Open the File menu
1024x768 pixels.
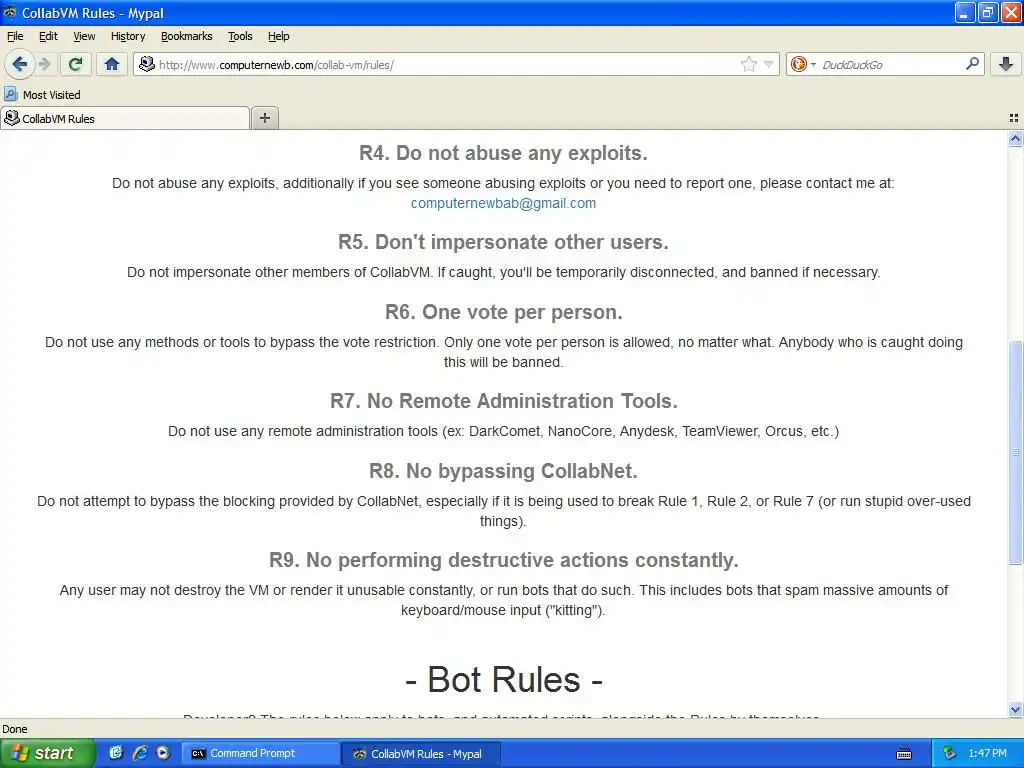click(15, 37)
